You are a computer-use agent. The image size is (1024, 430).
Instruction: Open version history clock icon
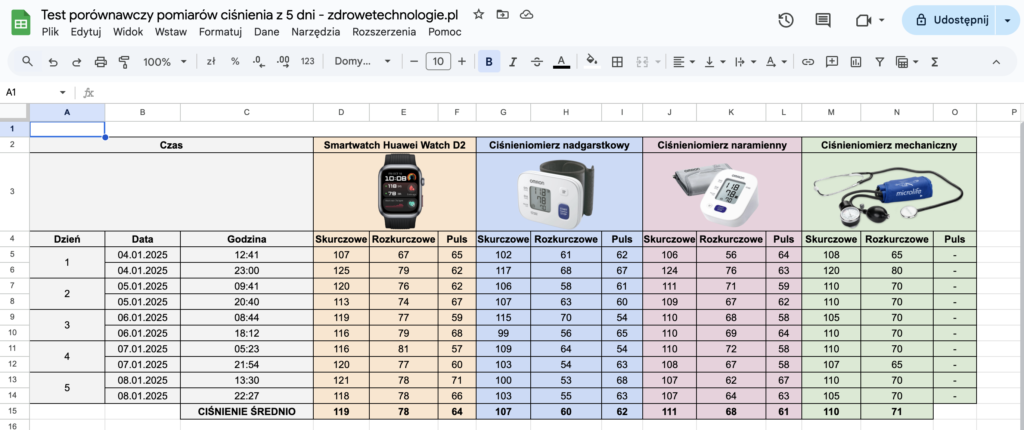pos(786,21)
